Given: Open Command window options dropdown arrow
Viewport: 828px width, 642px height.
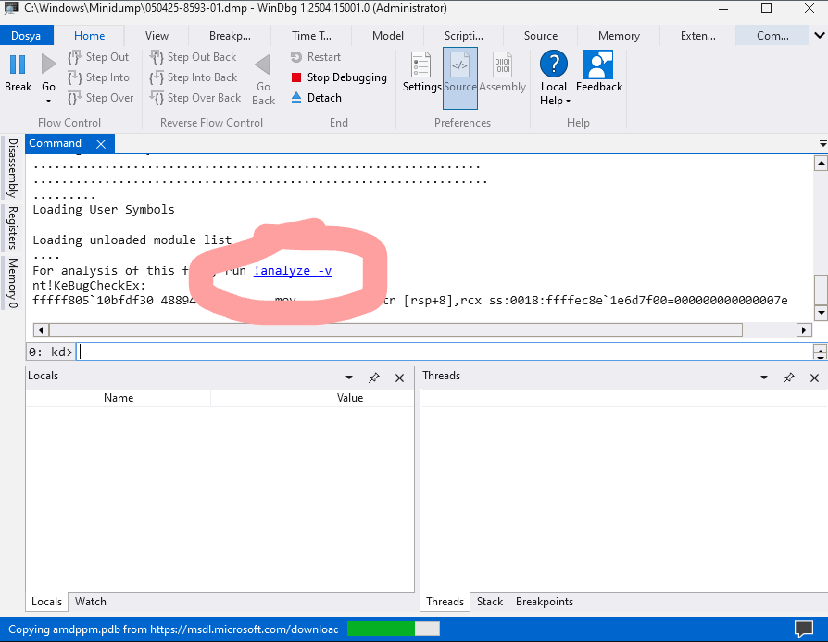Looking at the screenshot, I should click(823, 144).
